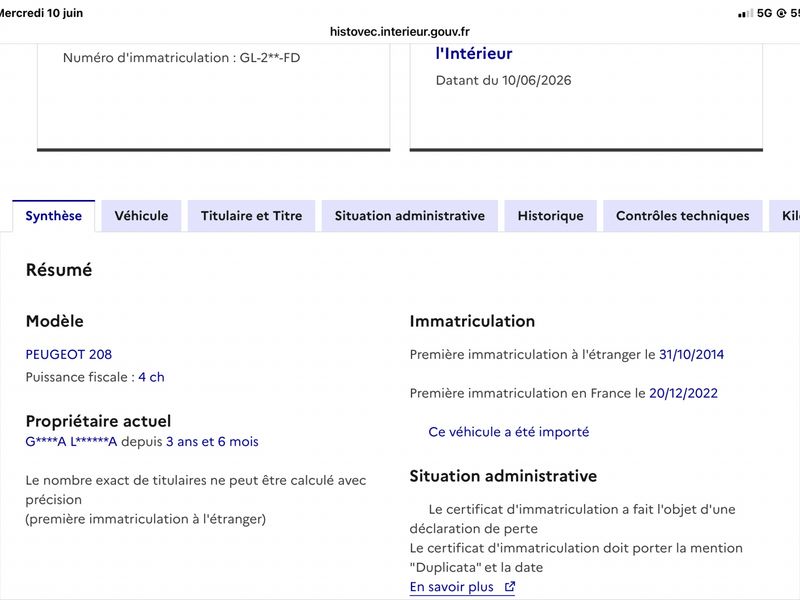This screenshot has width=800, height=600.
Task: Open the Titulaire et Titre tab
Action: [x=252, y=216]
